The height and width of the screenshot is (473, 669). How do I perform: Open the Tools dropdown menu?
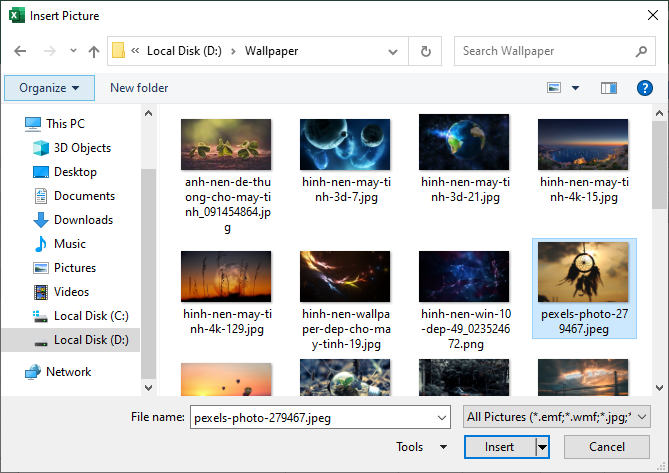(x=422, y=447)
